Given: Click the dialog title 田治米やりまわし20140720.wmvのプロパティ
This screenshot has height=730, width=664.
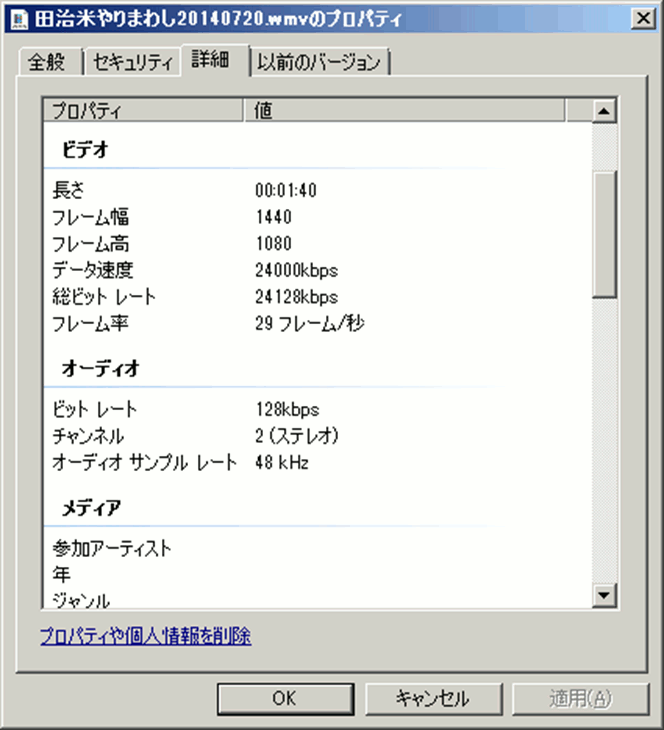Looking at the screenshot, I should point(219,20).
